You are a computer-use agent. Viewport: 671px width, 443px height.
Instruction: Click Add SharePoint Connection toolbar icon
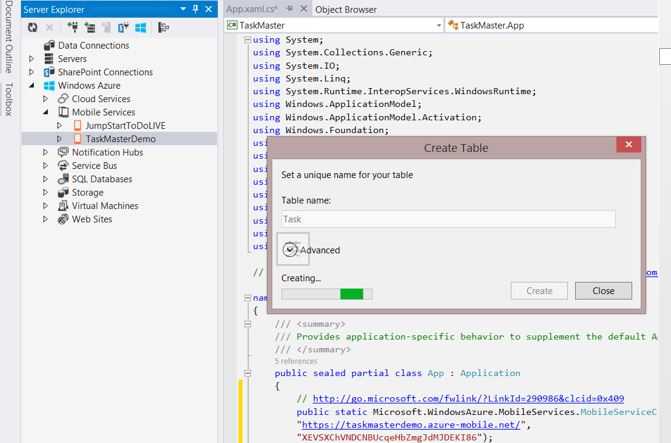tap(123, 28)
